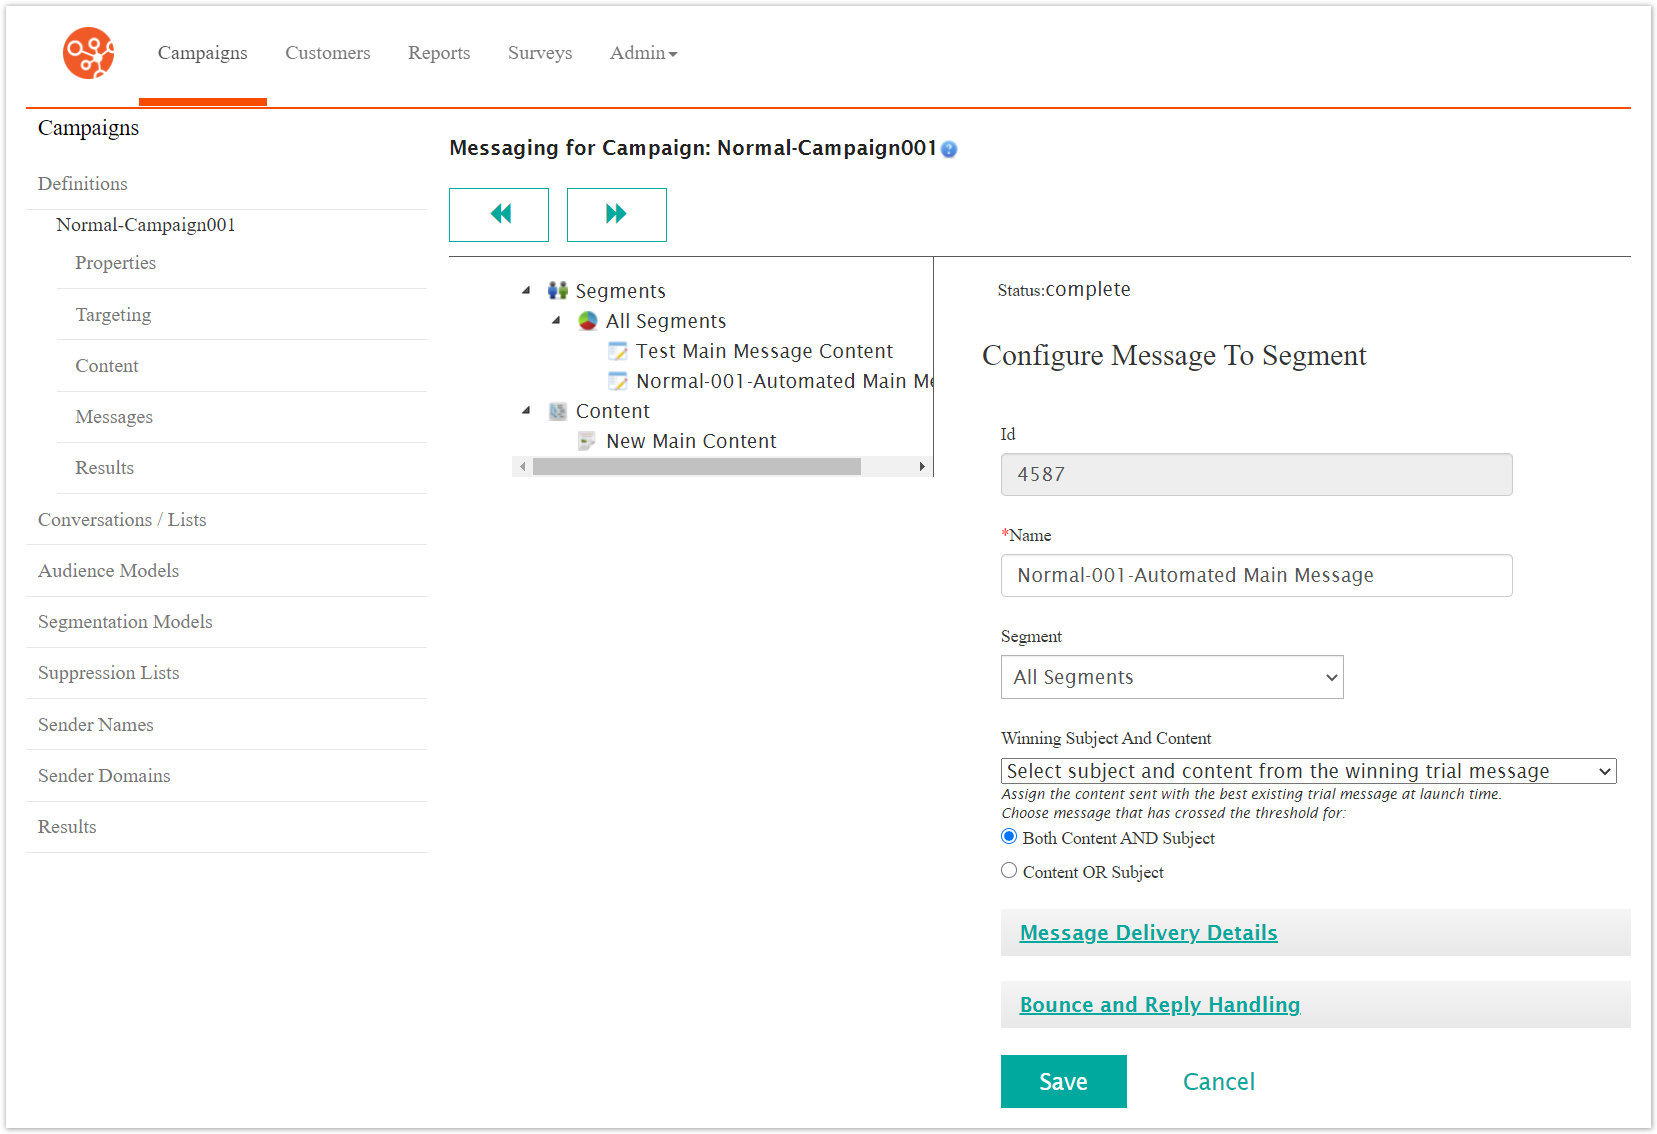Expand Message Delivery Details section
This screenshot has width=1657, height=1134.
pyautogui.click(x=1148, y=933)
